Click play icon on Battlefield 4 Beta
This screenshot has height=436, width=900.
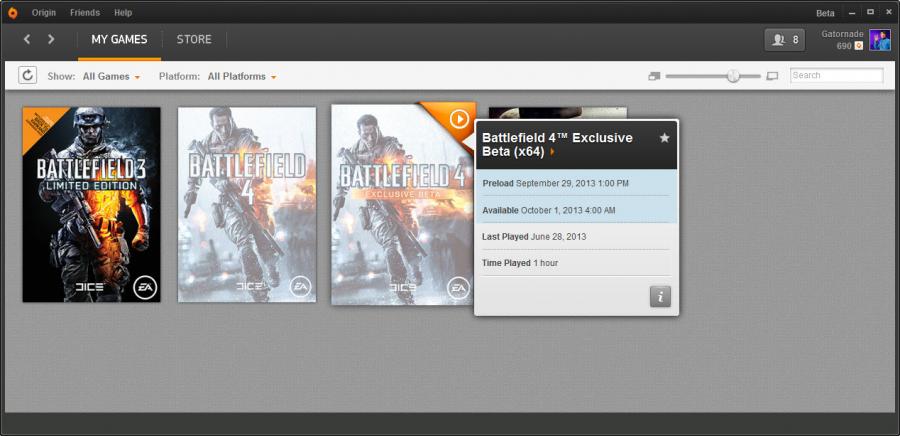[x=458, y=119]
